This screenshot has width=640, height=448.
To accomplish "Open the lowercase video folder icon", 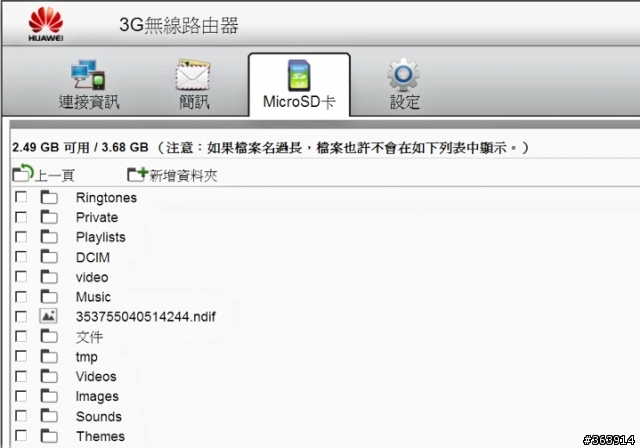I will 49,277.
